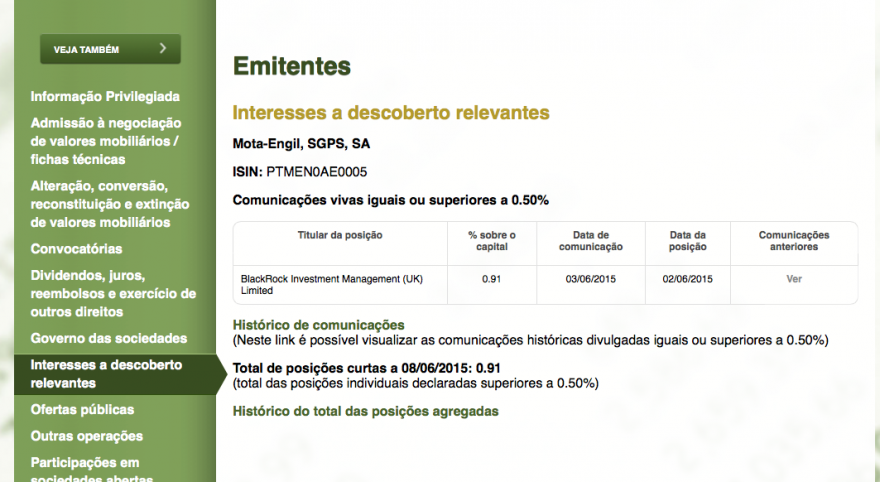The width and height of the screenshot is (880, 482).
Task: Click the Titular da posição column header
Action: (340, 235)
